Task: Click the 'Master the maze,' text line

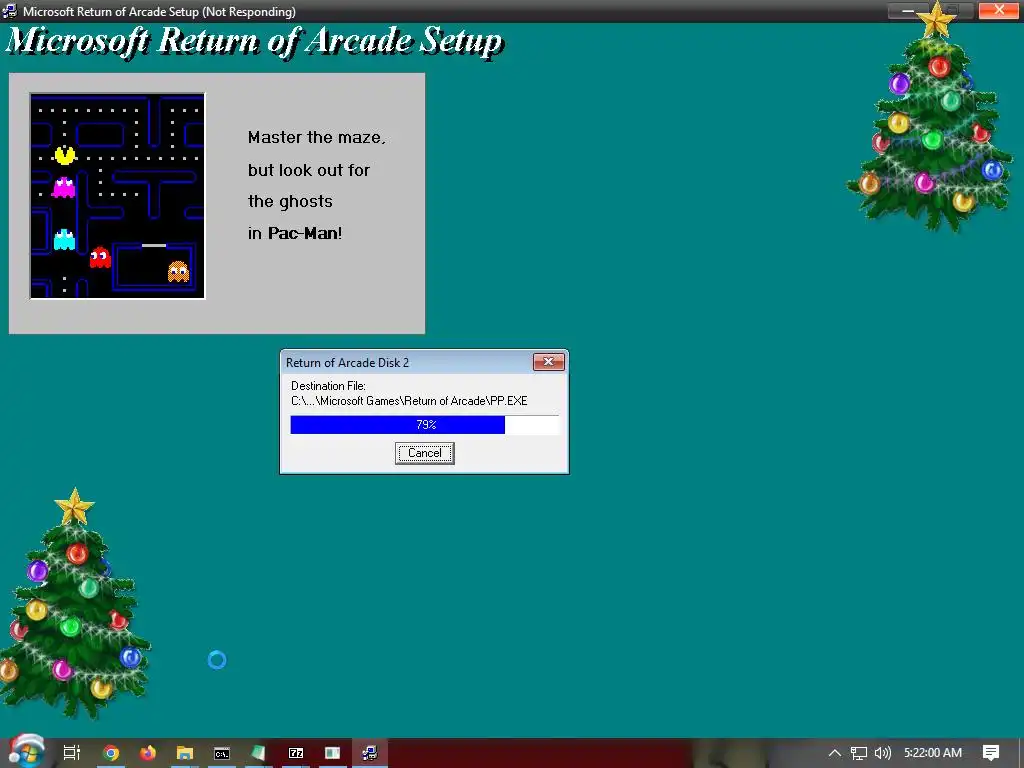Action: (317, 138)
